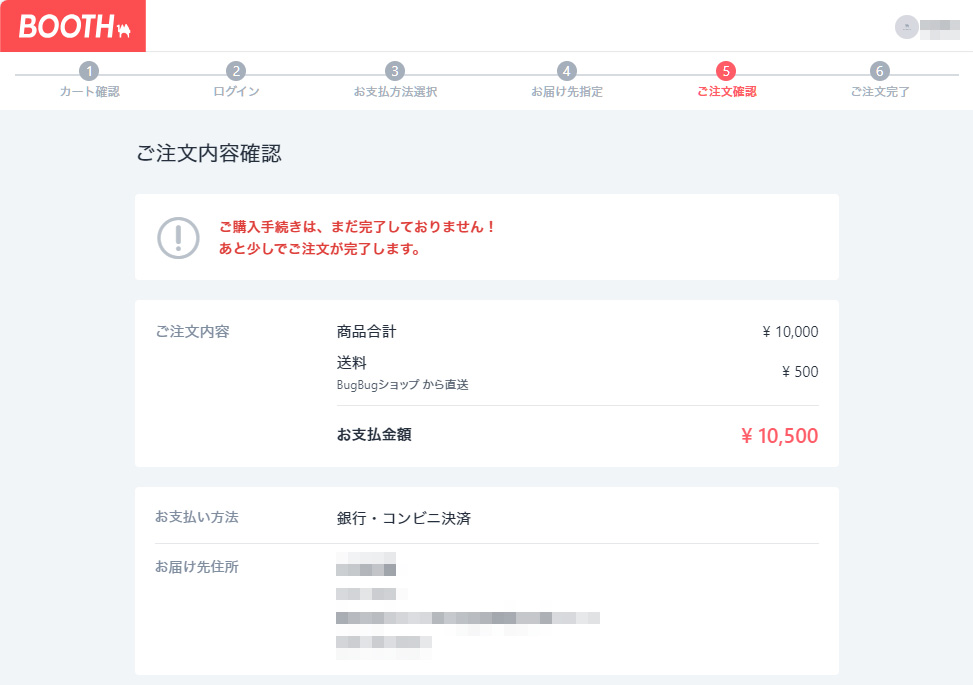Screen dimensions: 973x685
Task: Go to カート確認 step
Action: coord(89,92)
